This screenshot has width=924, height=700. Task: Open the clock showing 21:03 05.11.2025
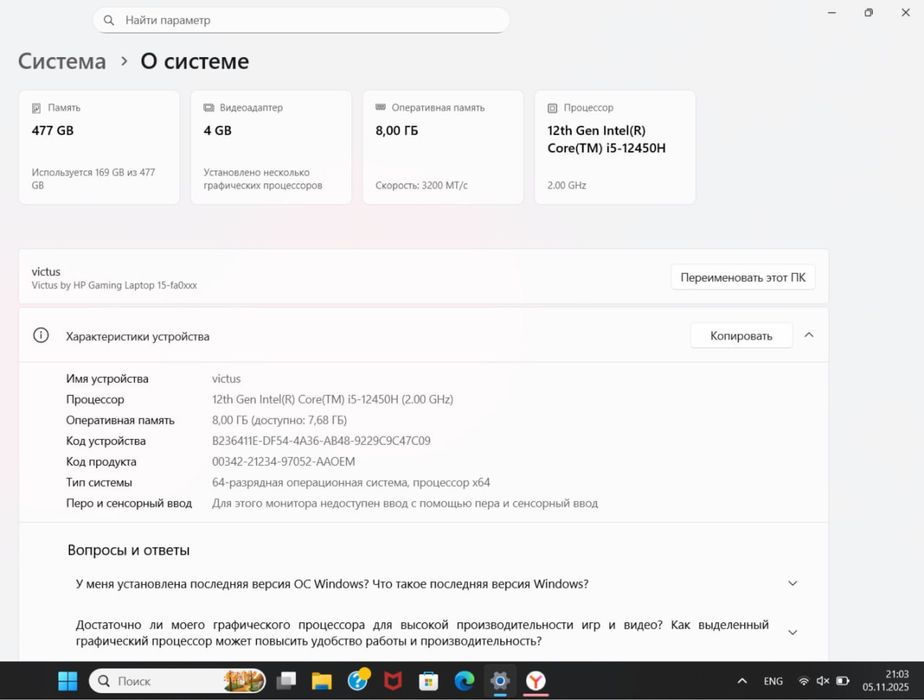(x=886, y=681)
